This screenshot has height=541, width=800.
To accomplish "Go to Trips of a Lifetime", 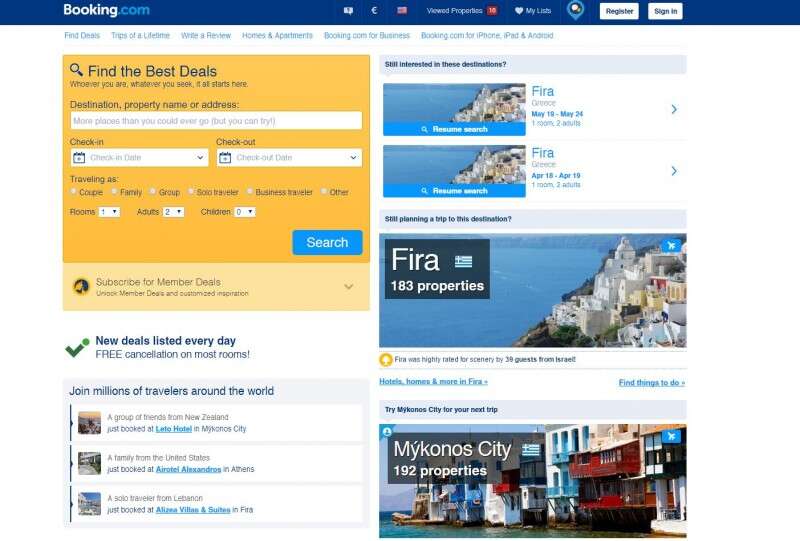I will tap(140, 36).
